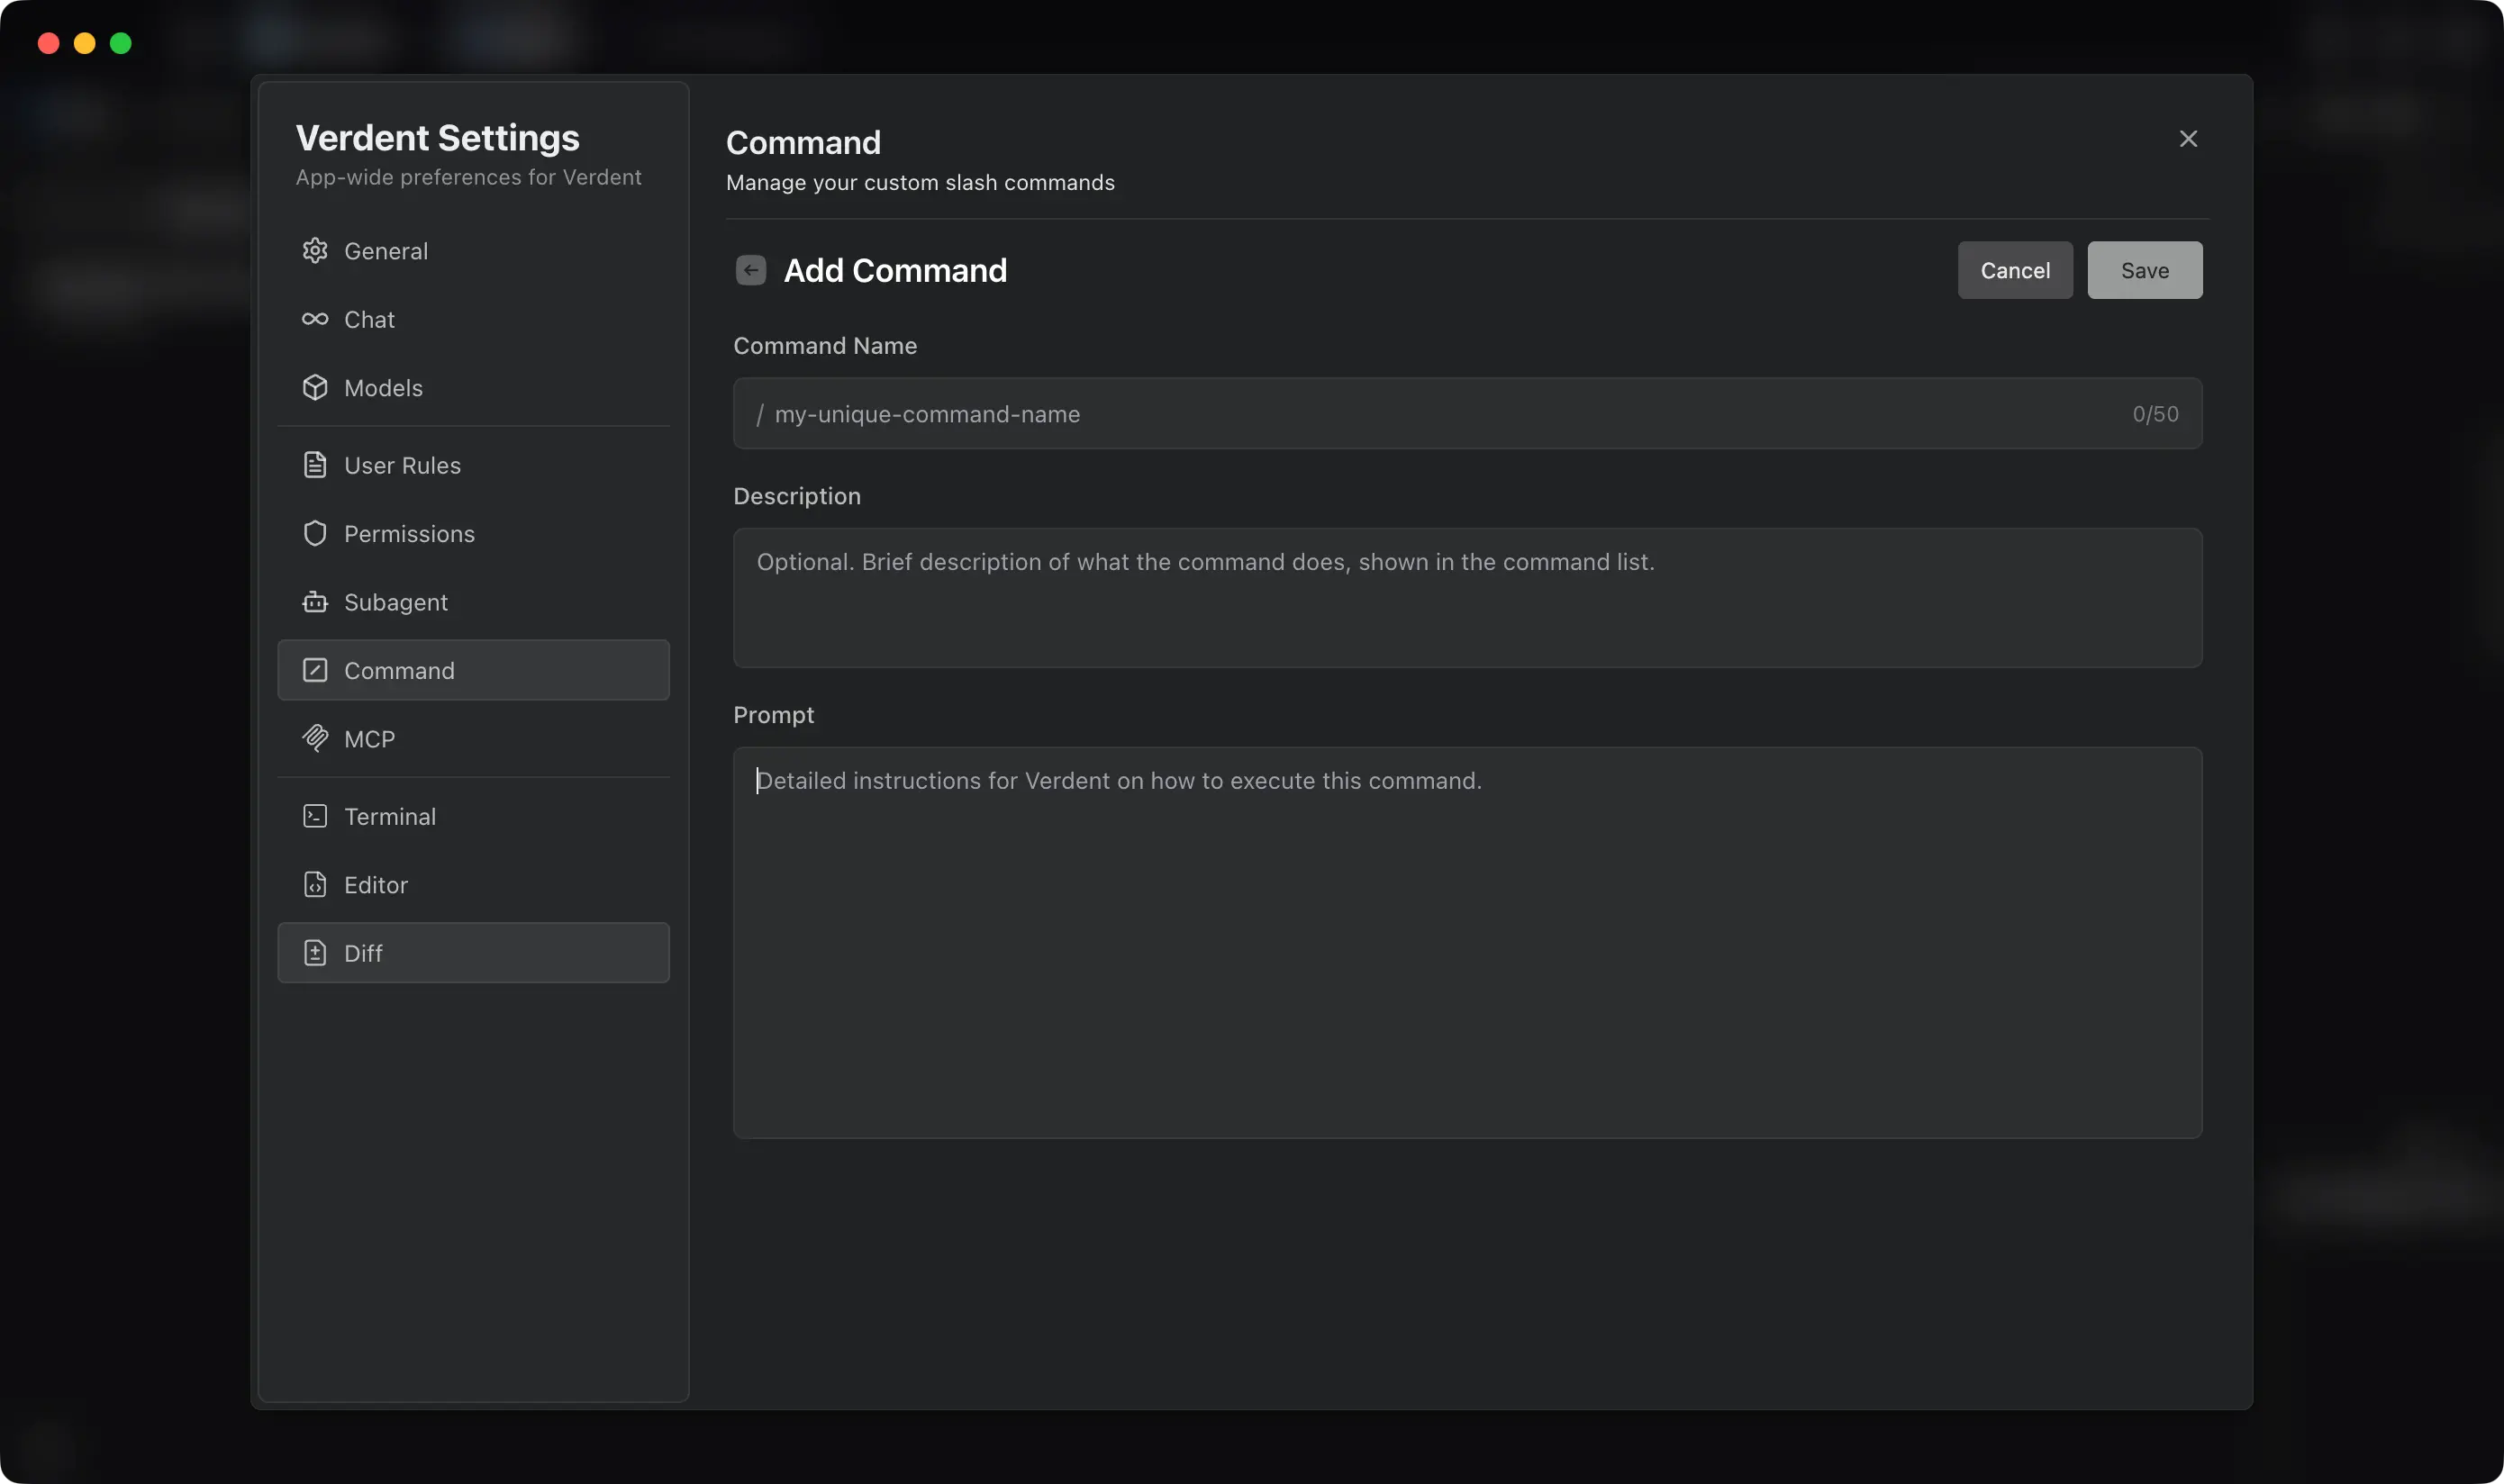
Task: Save the new command
Action: (x=2144, y=270)
